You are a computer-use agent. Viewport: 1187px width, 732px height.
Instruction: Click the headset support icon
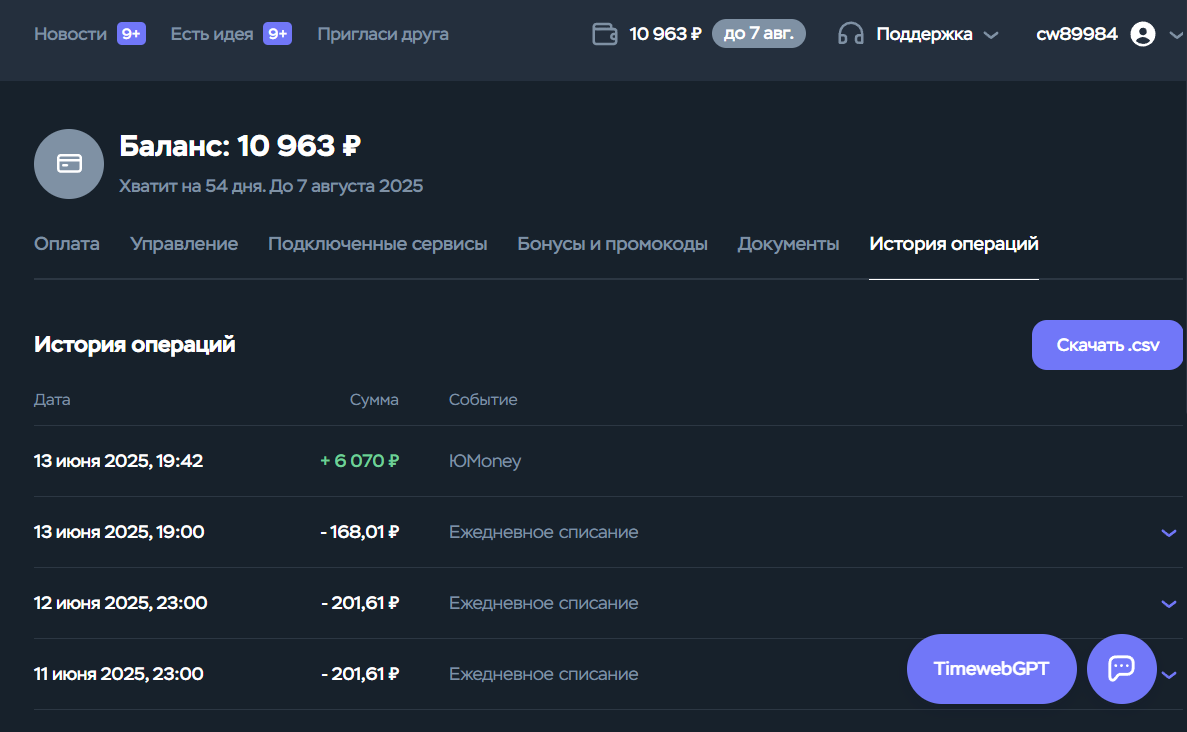point(851,34)
